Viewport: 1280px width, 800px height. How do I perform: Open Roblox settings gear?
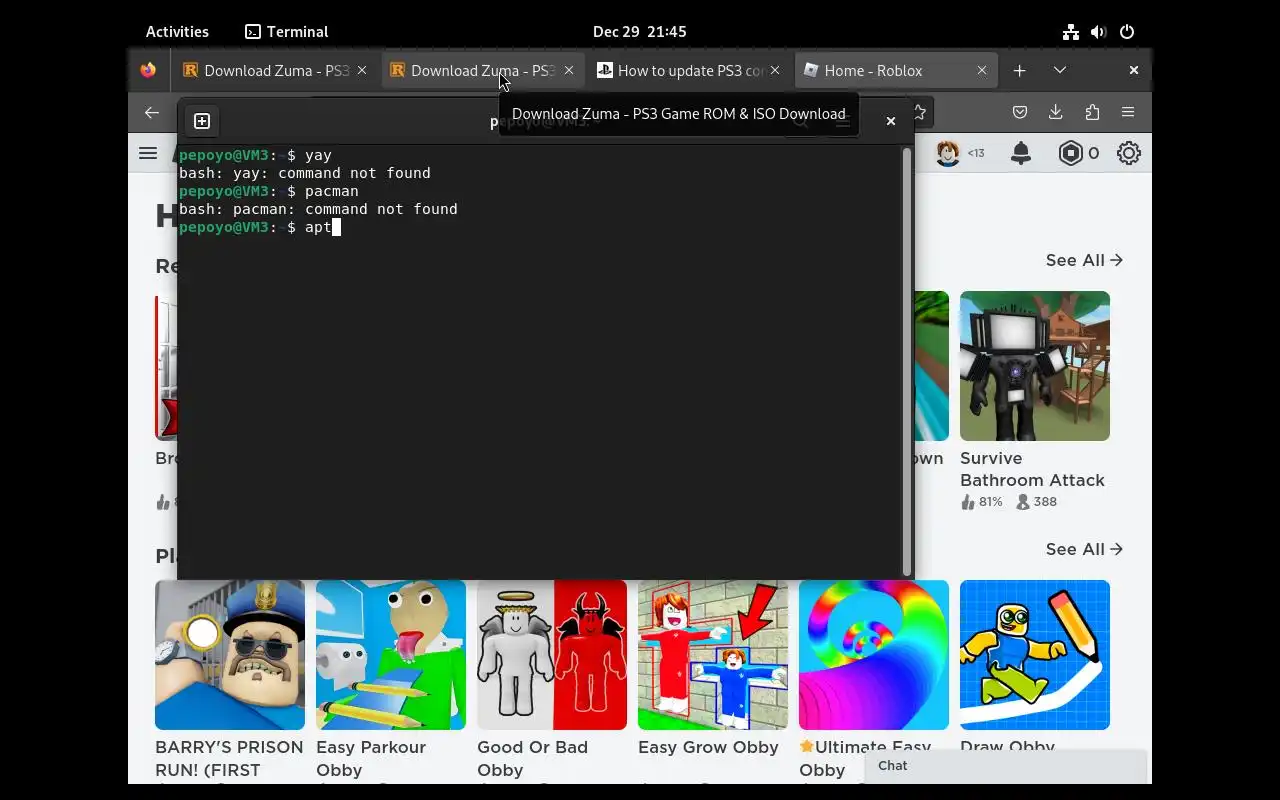point(1129,153)
